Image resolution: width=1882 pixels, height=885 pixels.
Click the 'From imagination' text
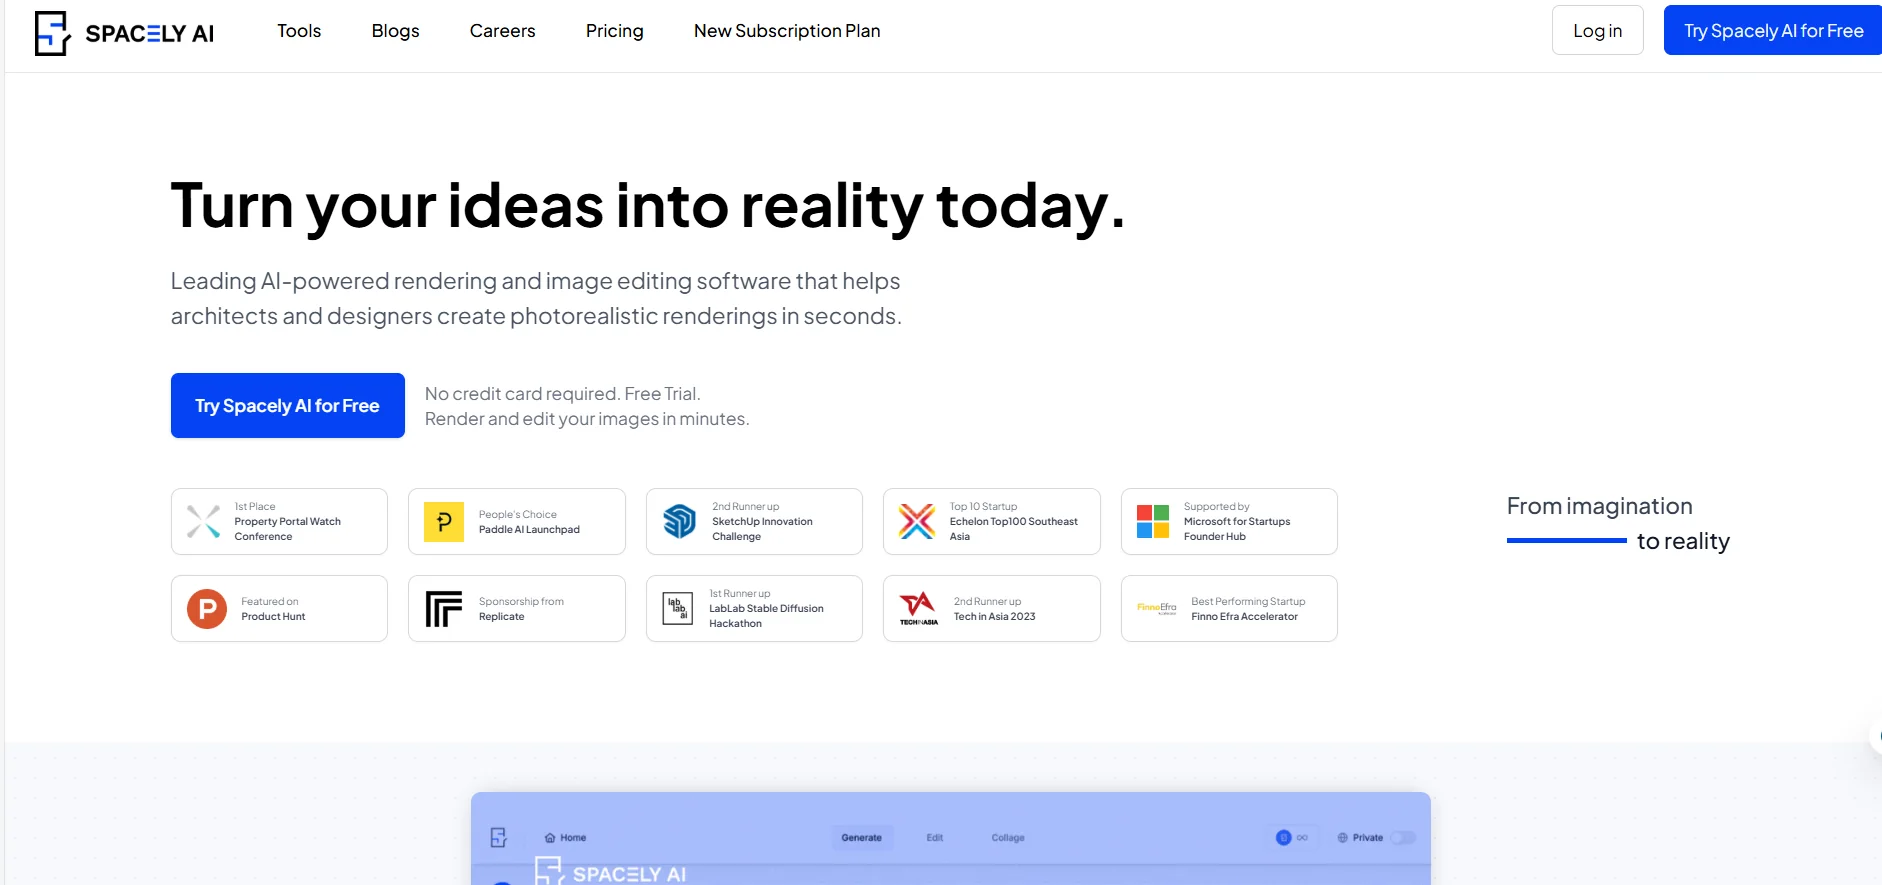coord(1599,506)
